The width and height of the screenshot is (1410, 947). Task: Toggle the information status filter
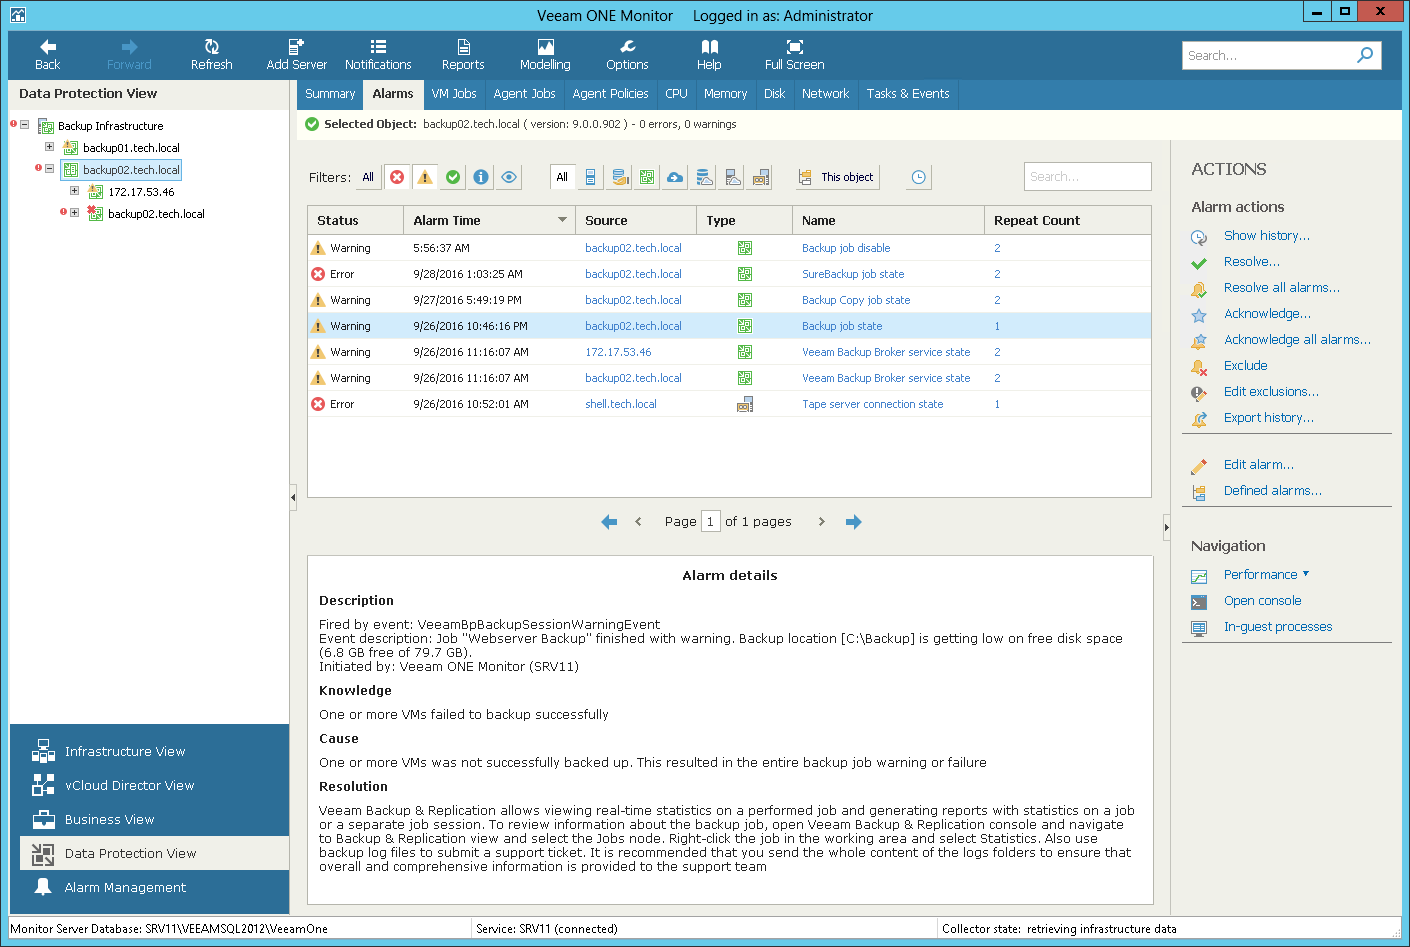tap(481, 177)
